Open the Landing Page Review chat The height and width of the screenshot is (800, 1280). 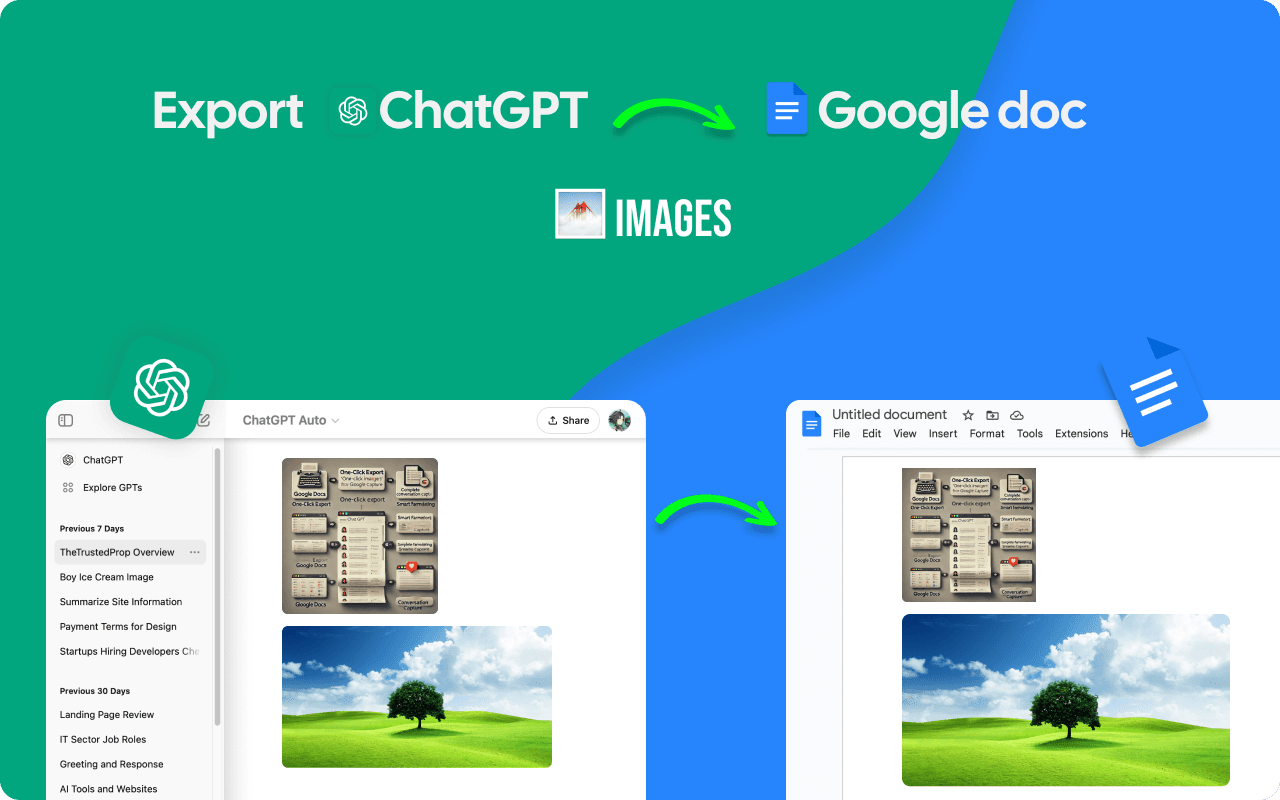click(107, 715)
